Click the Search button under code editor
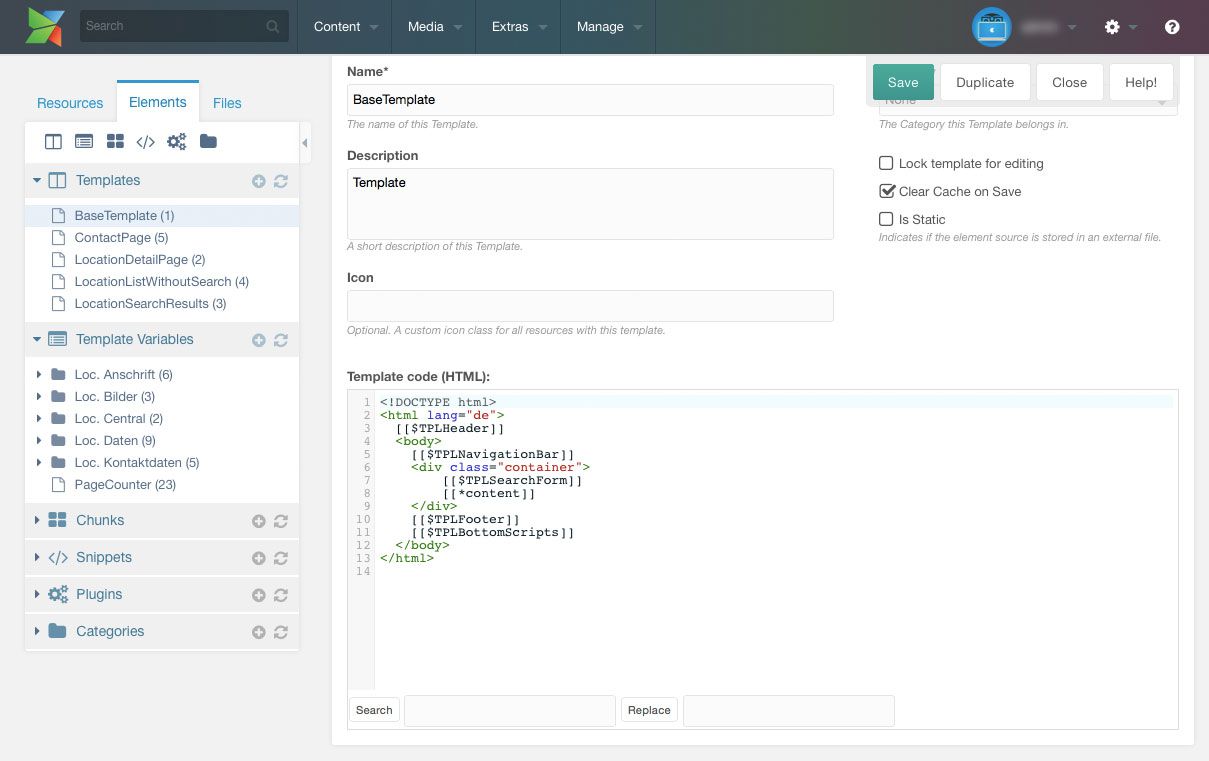The width and height of the screenshot is (1209, 761). click(374, 710)
